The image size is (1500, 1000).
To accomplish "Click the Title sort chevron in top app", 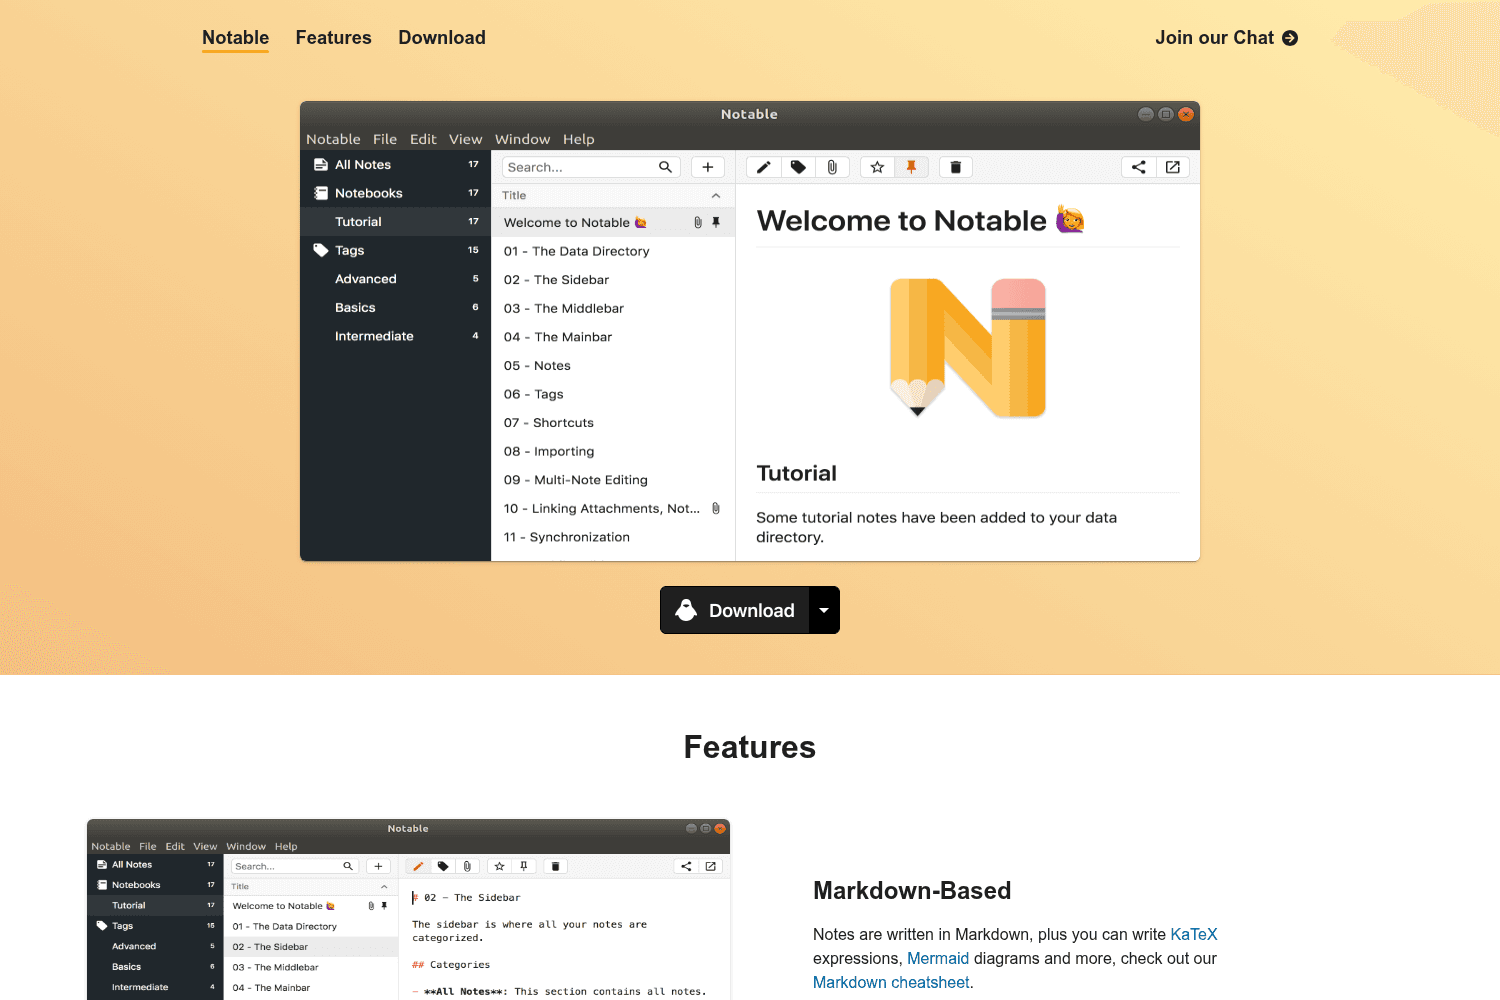I will click(x=716, y=195).
